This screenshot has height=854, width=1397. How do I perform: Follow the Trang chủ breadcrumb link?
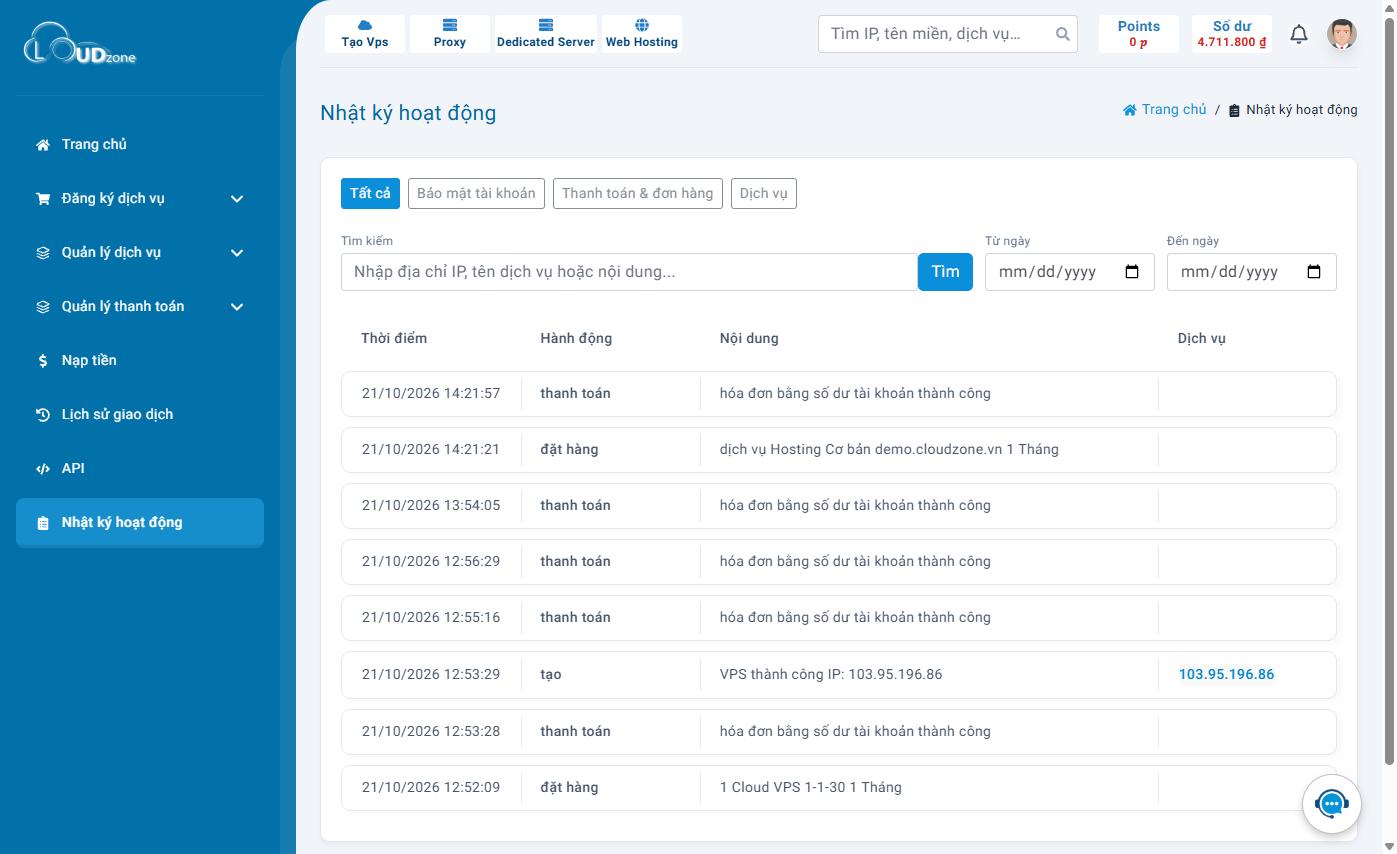tap(1165, 109)
